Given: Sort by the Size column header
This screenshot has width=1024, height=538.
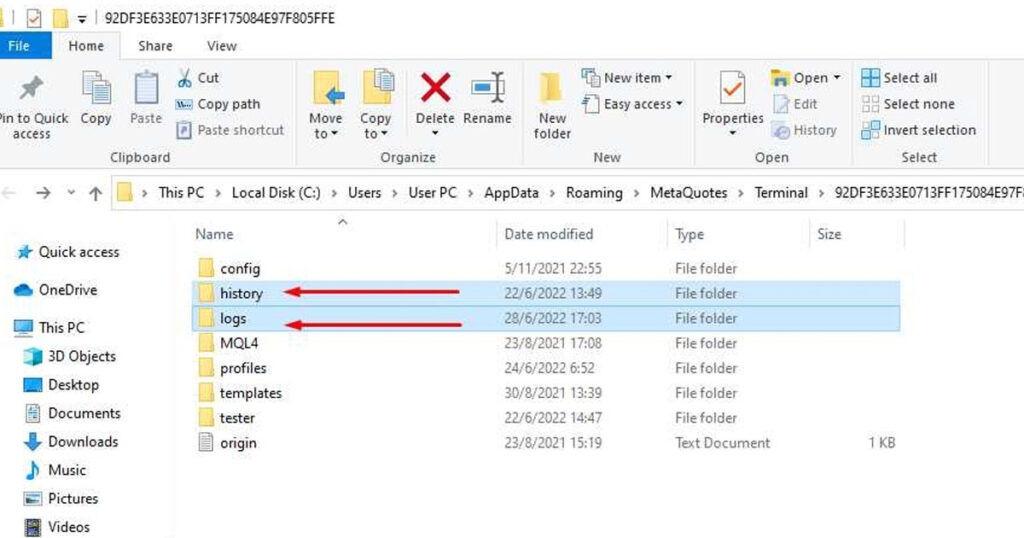Looking at the screenshot, I should 829,234.
